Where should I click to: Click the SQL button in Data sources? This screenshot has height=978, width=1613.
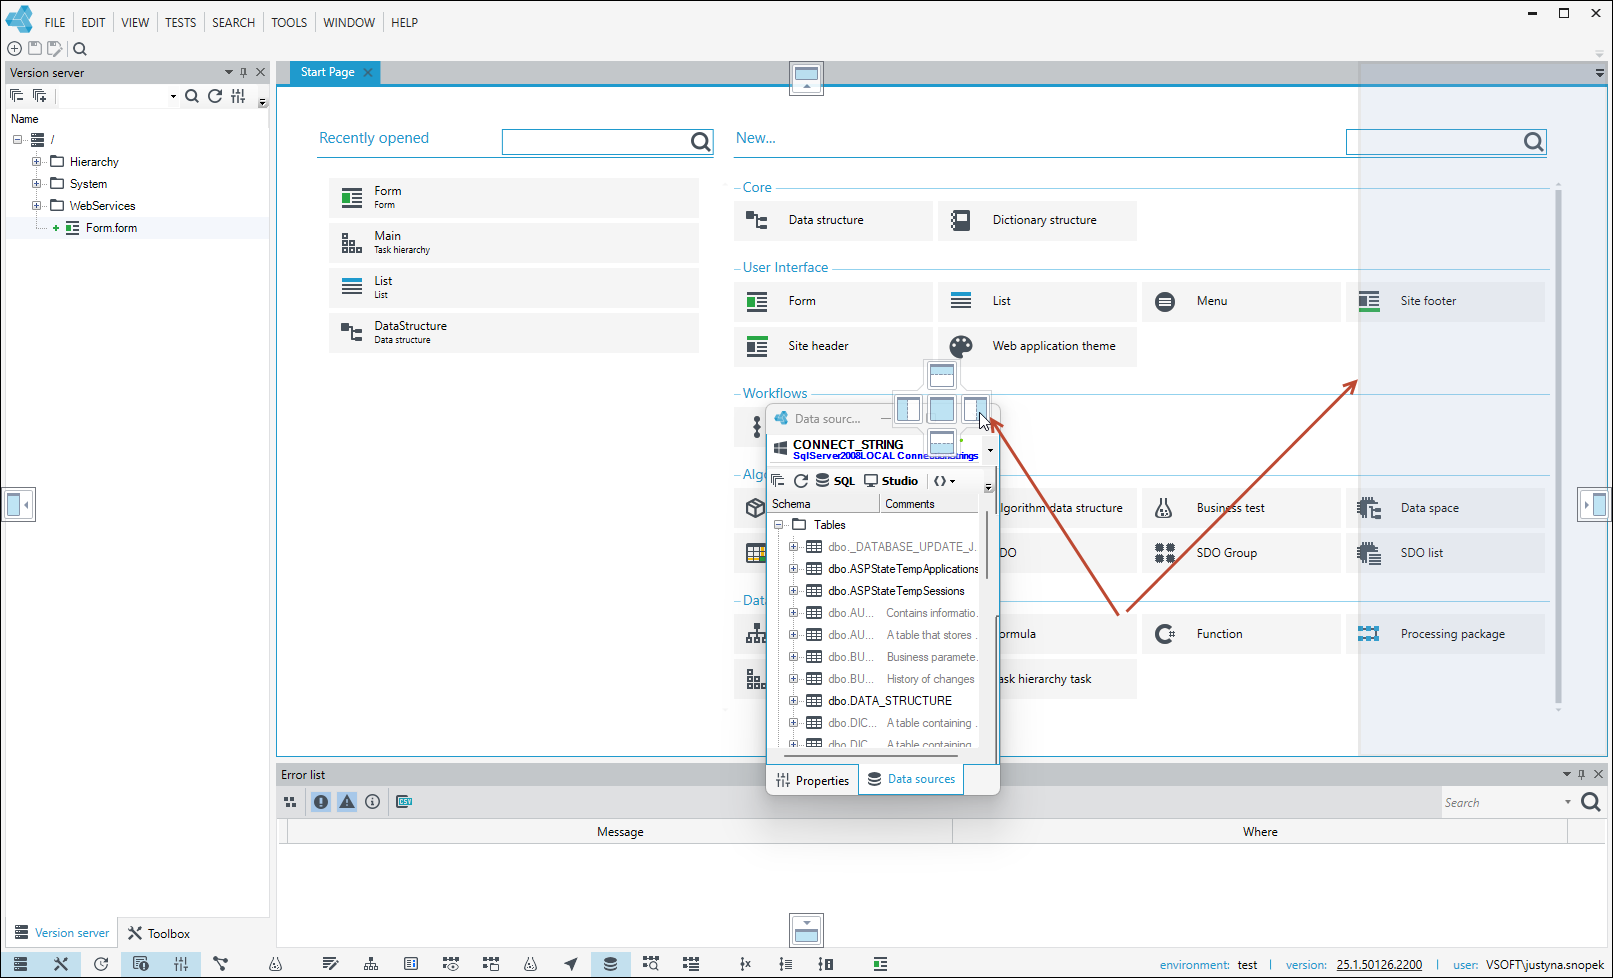click(836, 481)
